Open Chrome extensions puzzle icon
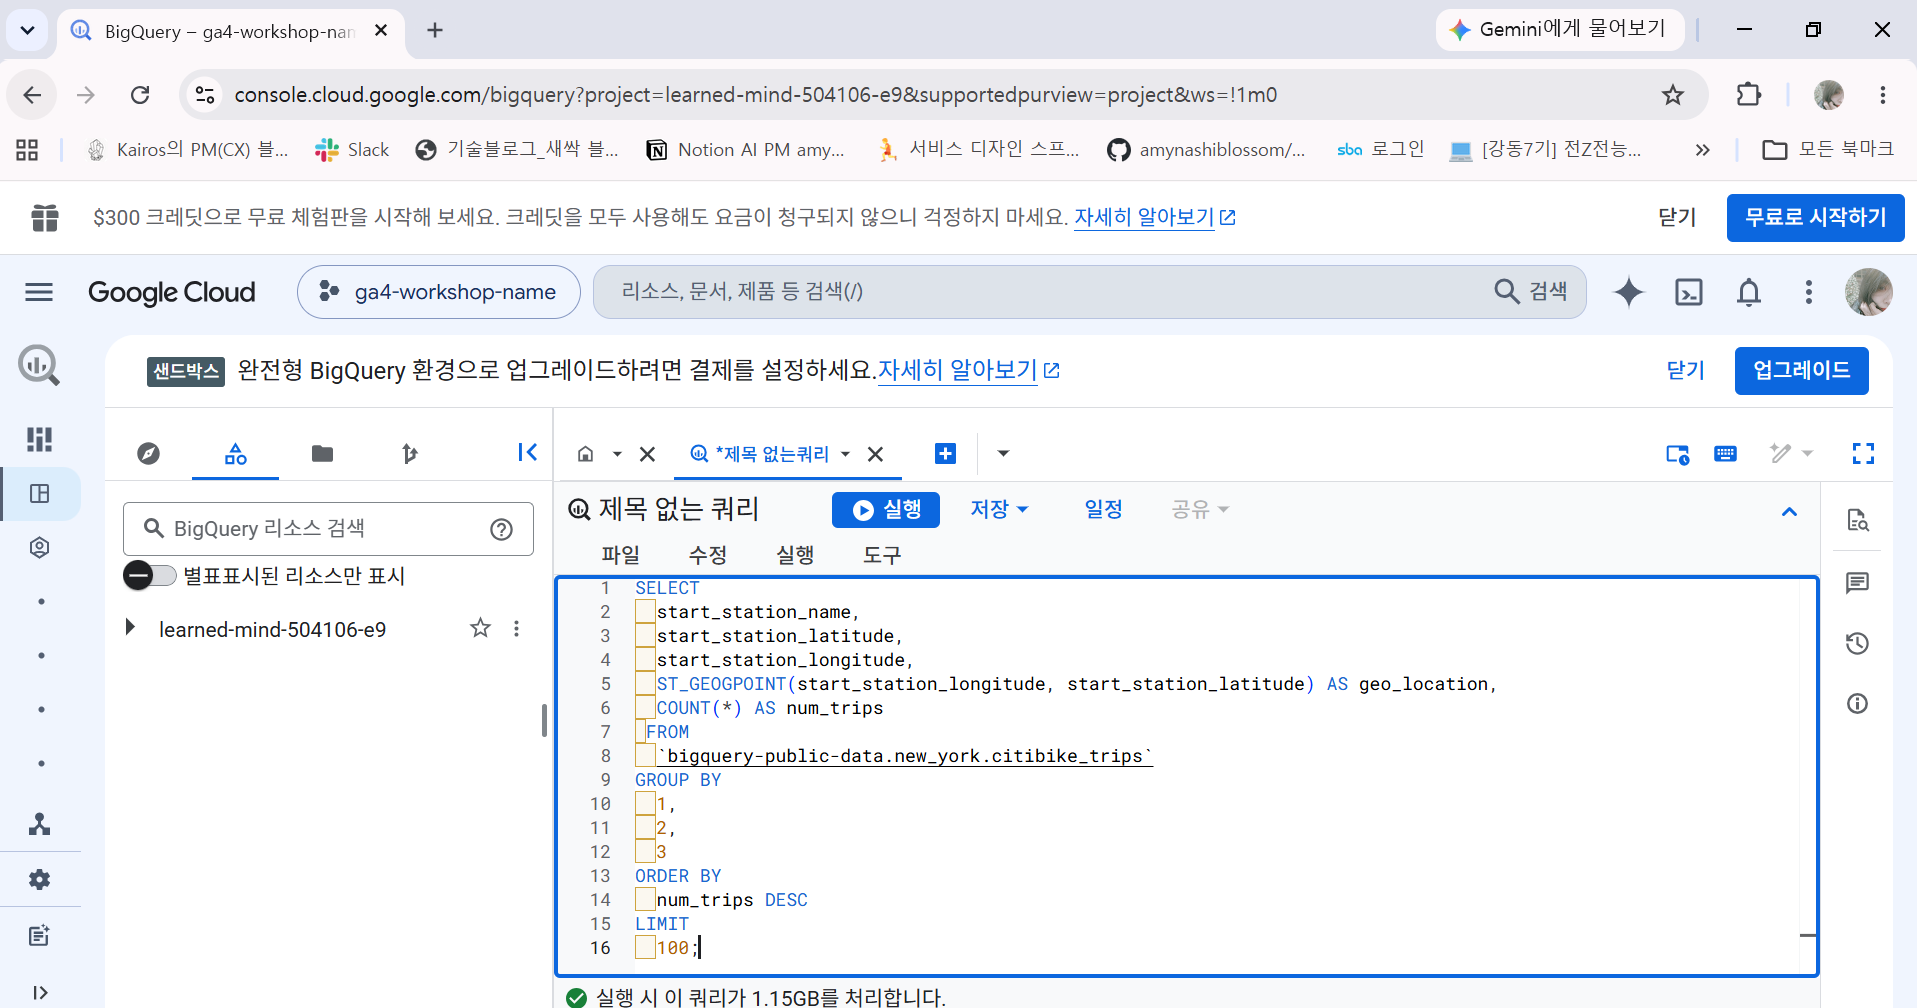The width and height of the screenshot is (1917, 1008). coord(1748,95)
